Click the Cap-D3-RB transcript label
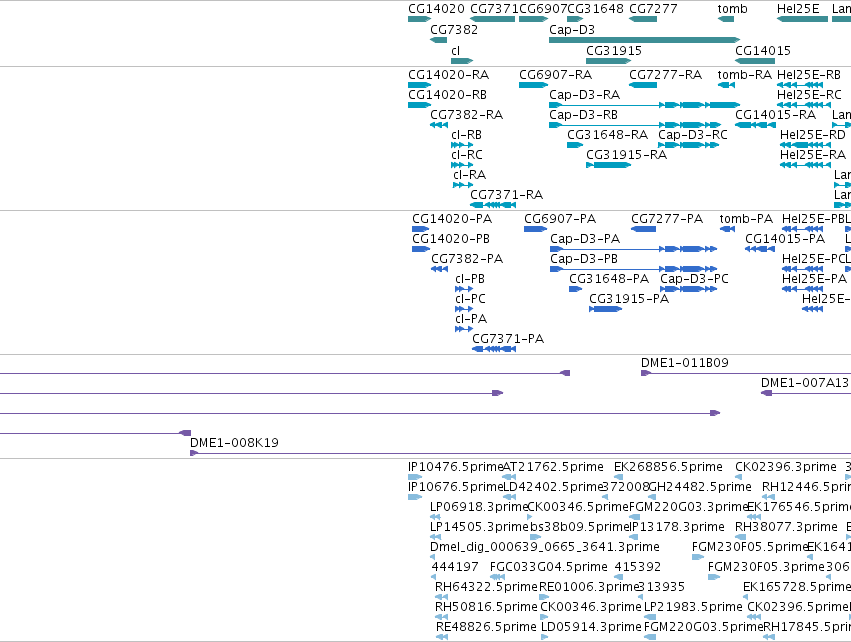This screenshot has width=851, height=642. click(x=583, y=115)
